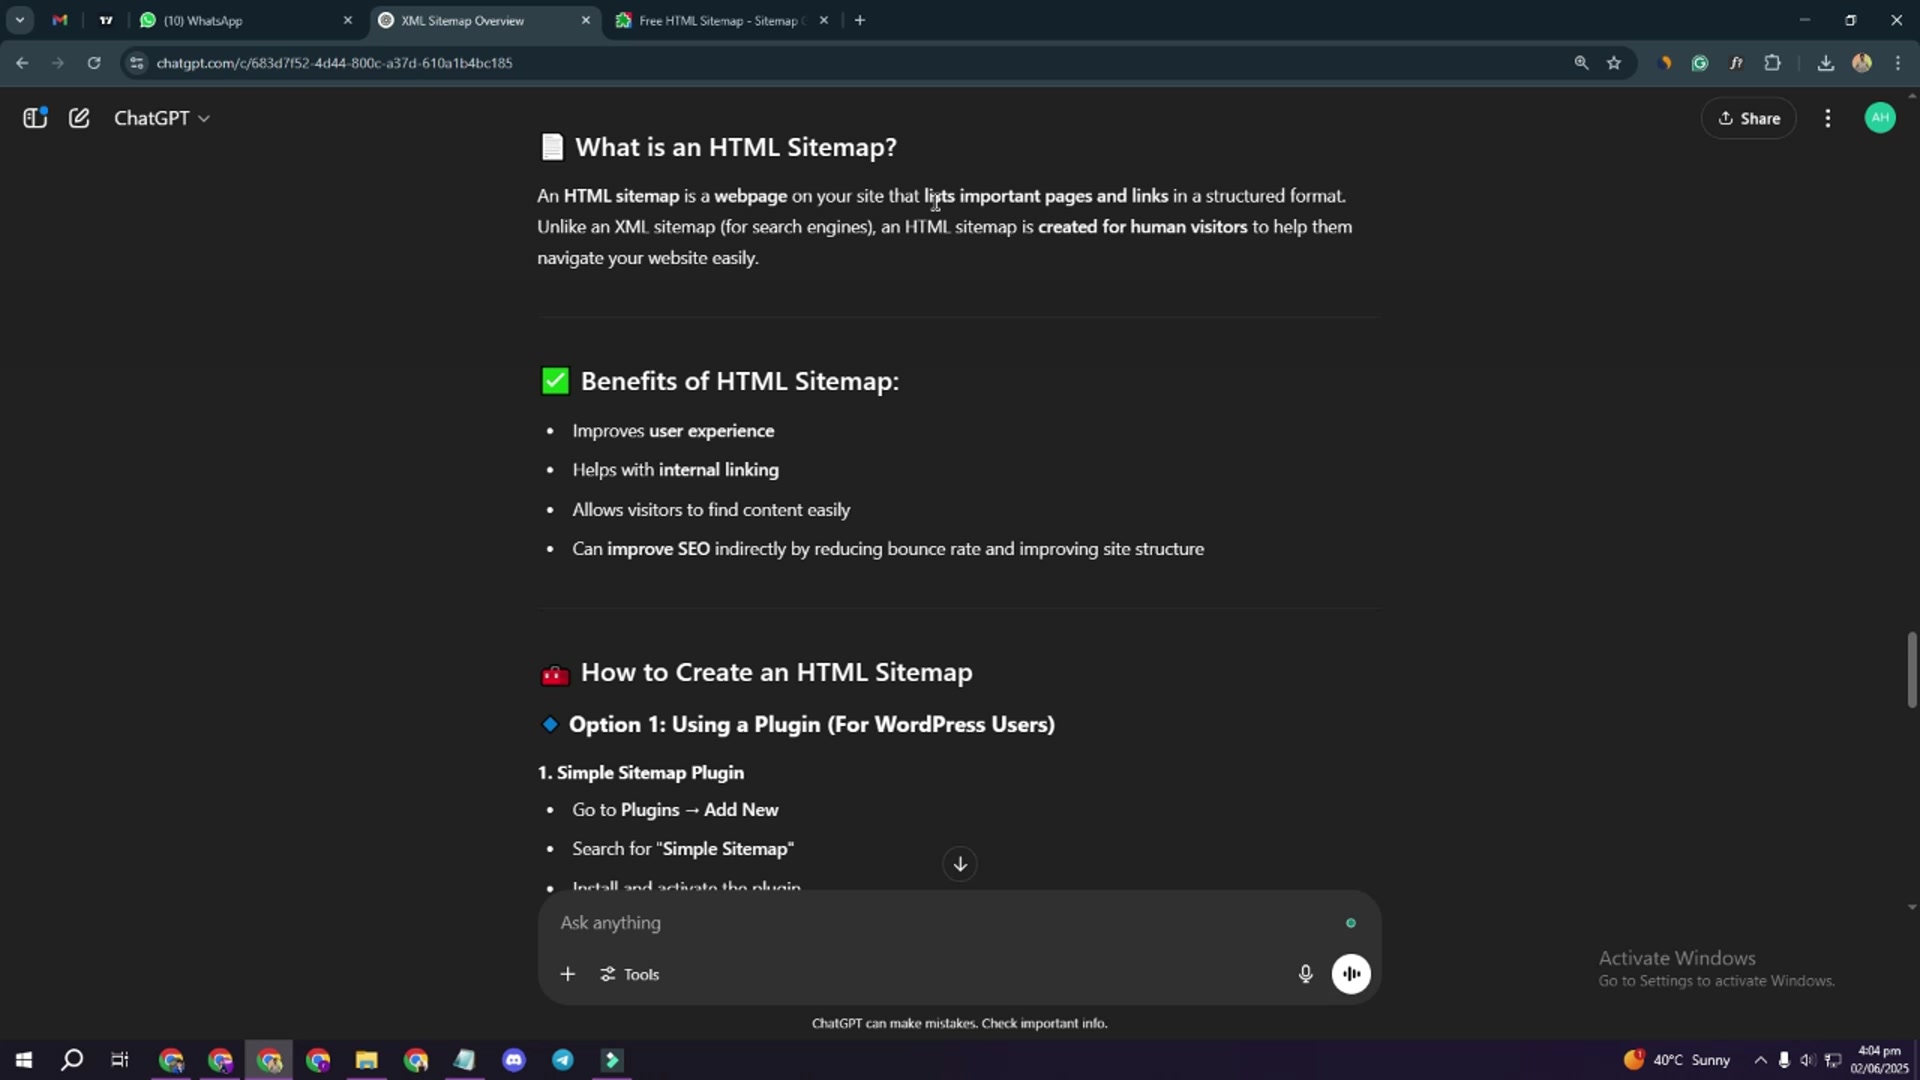Toggle the ChatGPT sidebar icon
1920x1080 pixels.
tap(35, 118)
